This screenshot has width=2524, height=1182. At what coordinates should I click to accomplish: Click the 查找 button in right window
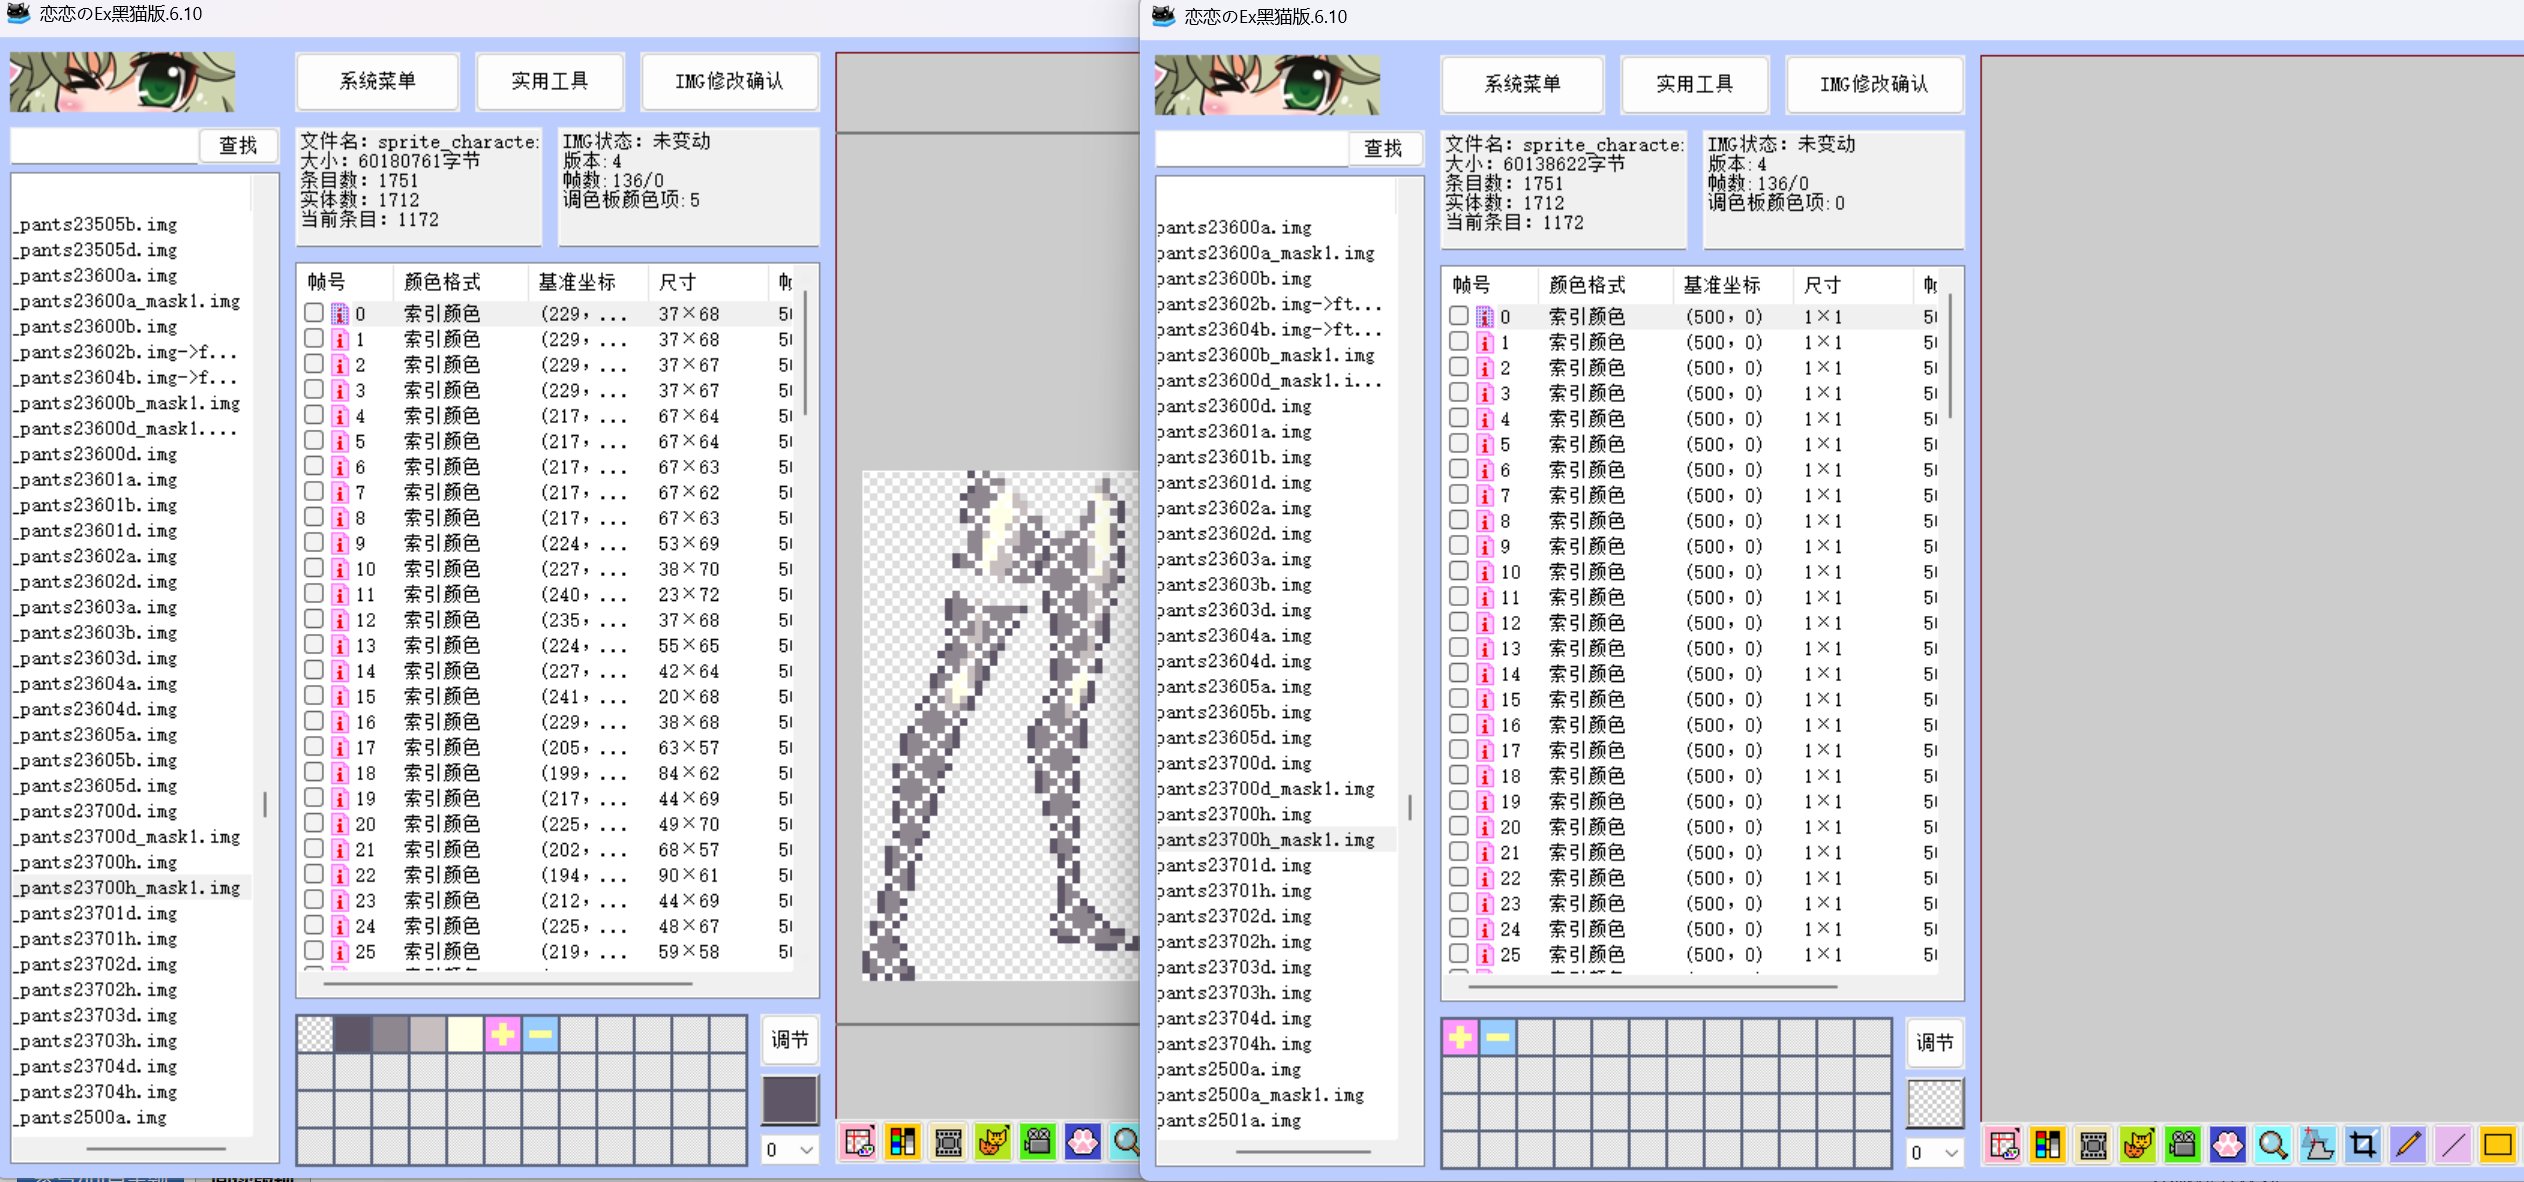pos(1383,149)
